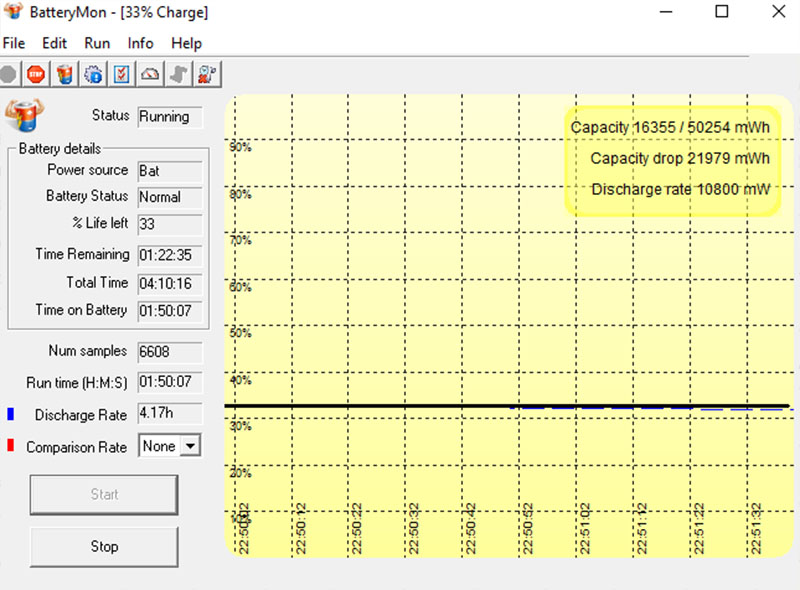Click the red Comparison Rate color marker
Image resolution: width=800 pixels, height=590 pixels.
coord(10,445)
